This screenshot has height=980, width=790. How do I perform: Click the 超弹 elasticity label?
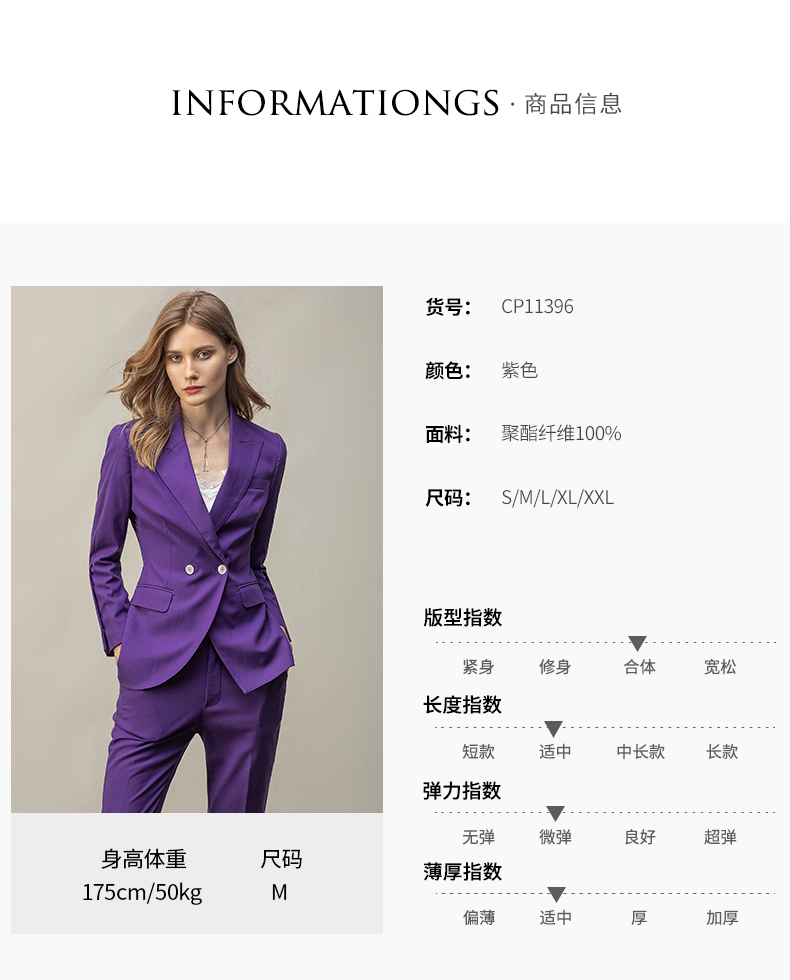click(x=720, y=837)
